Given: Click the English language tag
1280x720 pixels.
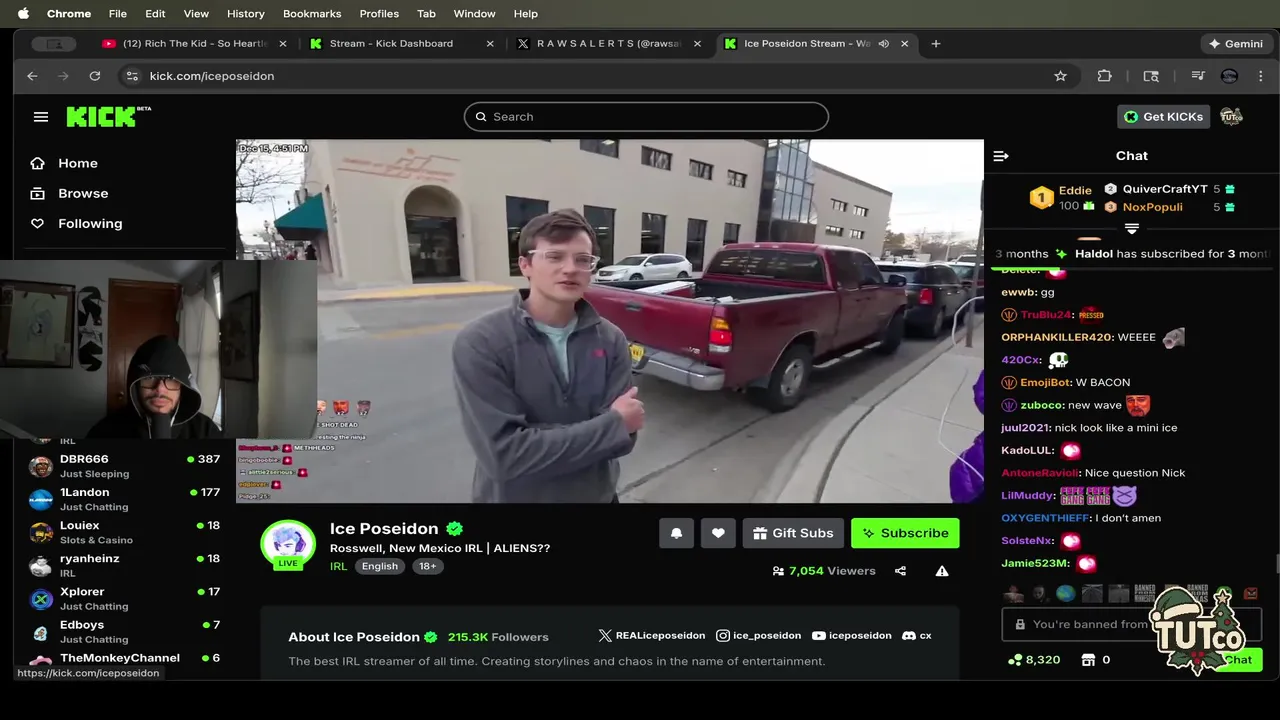Looking at the screenshot, I should point(380,566).
